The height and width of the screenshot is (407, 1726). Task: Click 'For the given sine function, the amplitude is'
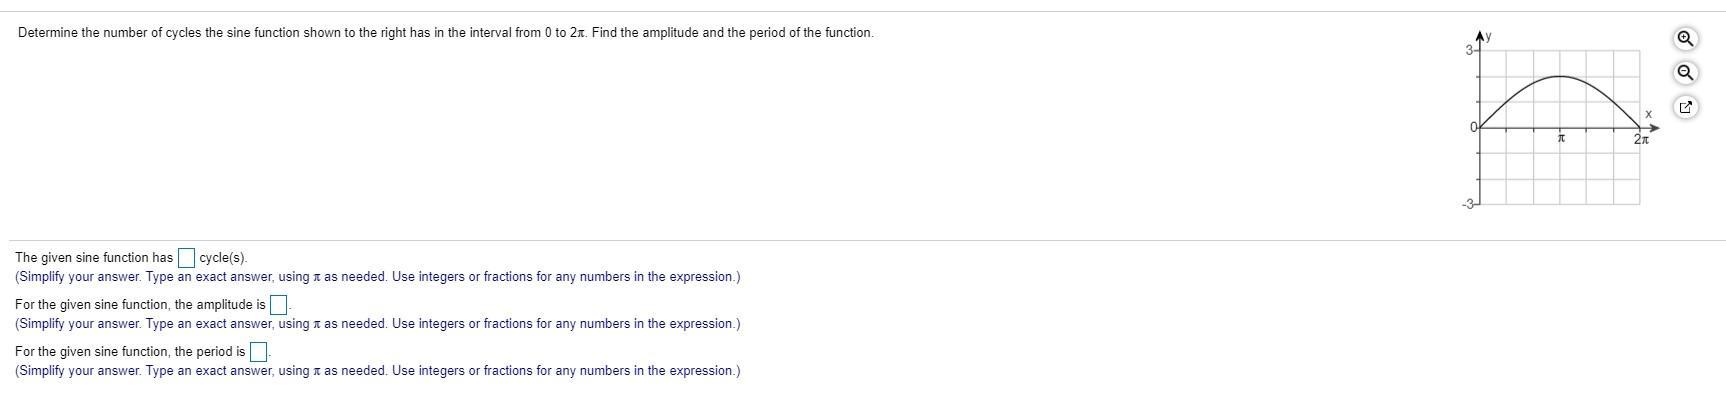140,305
